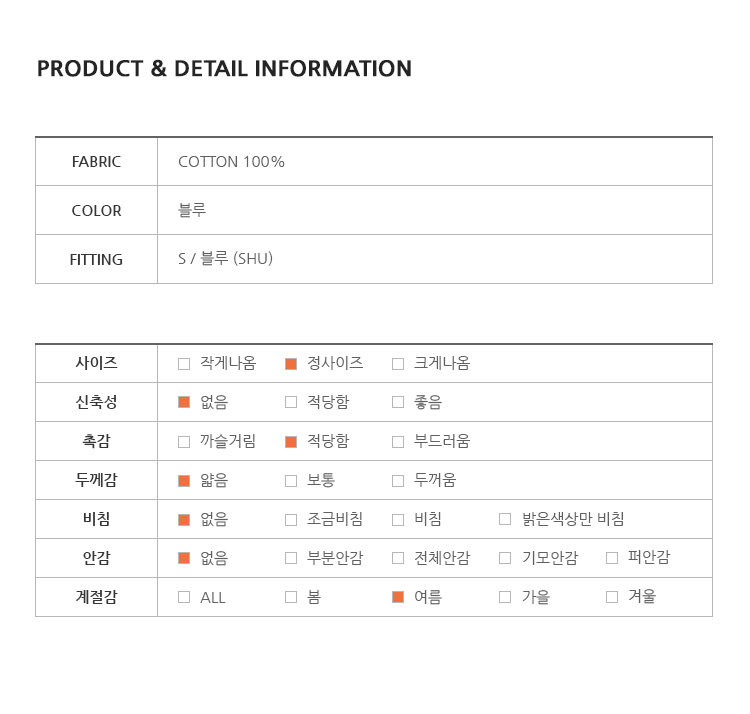
Task: Toggle the 정사이즈 checkbox
Action: (291, 364)
